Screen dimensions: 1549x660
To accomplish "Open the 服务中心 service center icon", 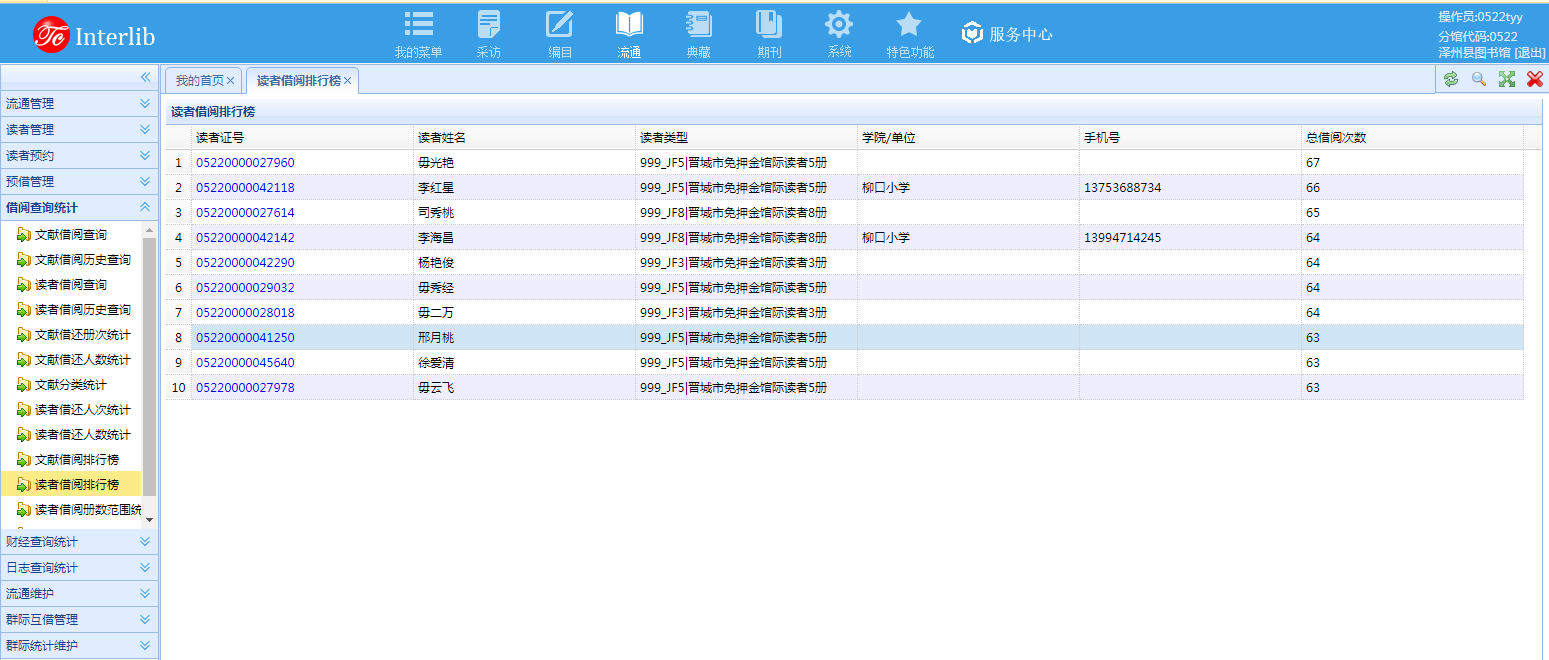I will 972,32.
